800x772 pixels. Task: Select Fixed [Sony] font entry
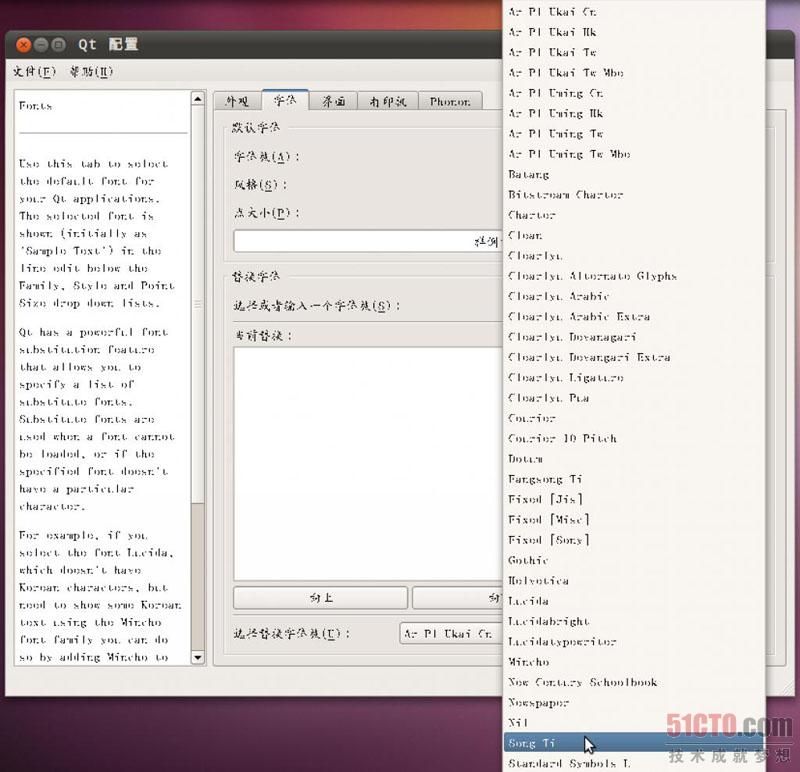[634, 540]
